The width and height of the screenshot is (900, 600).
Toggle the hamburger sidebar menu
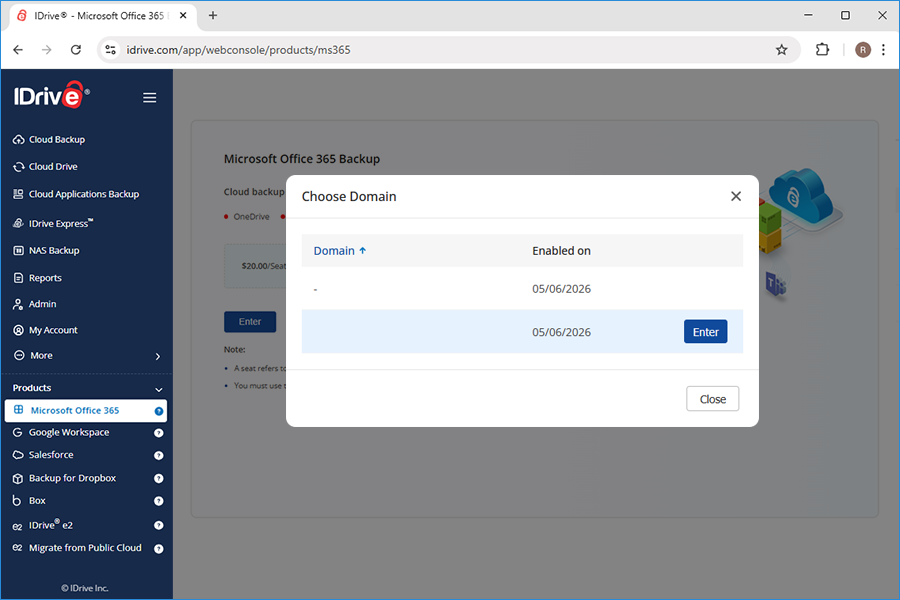click(149, 98)
